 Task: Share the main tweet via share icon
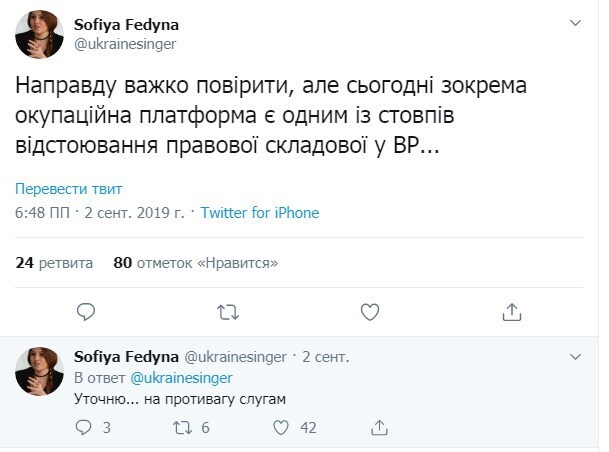[511, 311]
